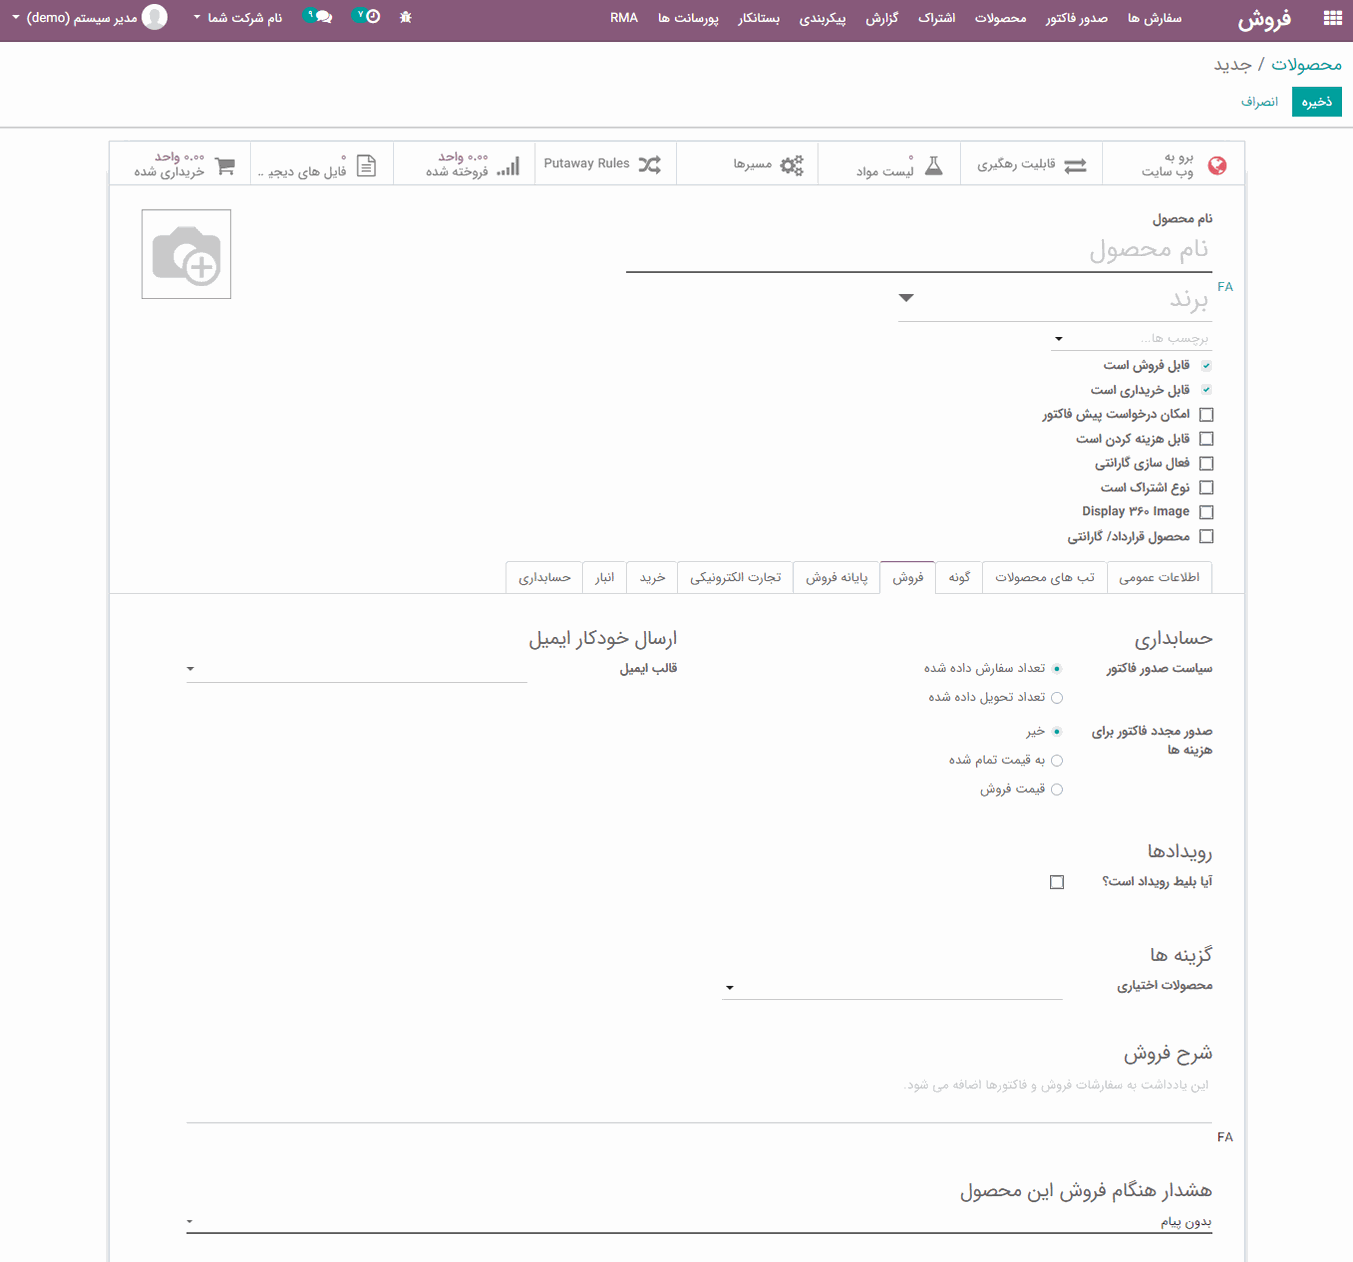Screen dimensions: 1353x1262
Task: Open the برند dropdown
Action: point(906,297)
